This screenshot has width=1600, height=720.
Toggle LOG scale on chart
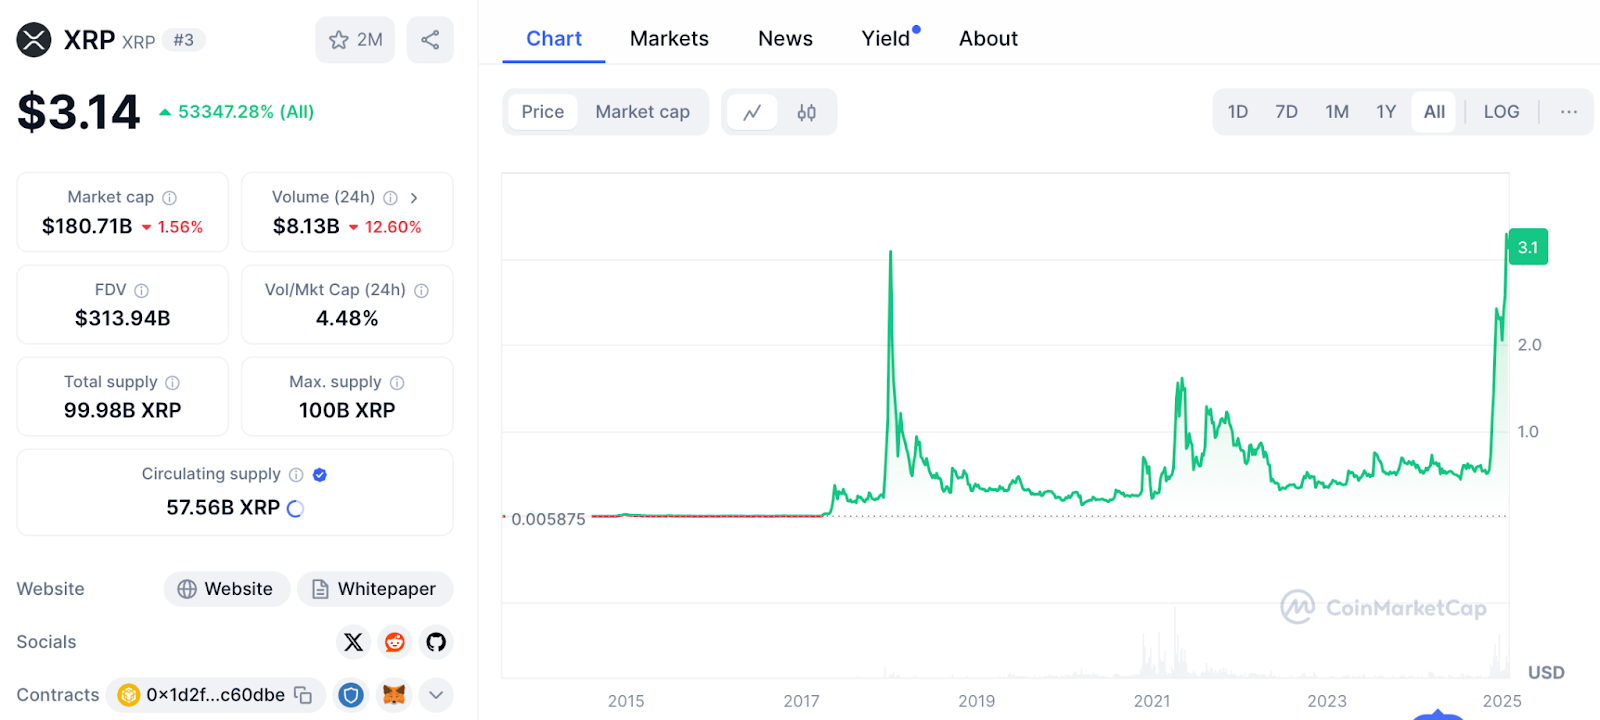pos(1501,112)
